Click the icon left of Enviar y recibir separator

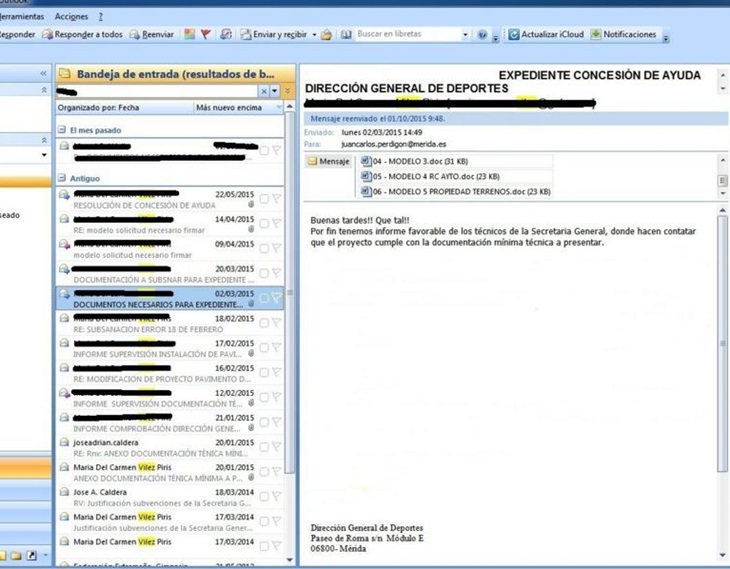coord(226,34)
